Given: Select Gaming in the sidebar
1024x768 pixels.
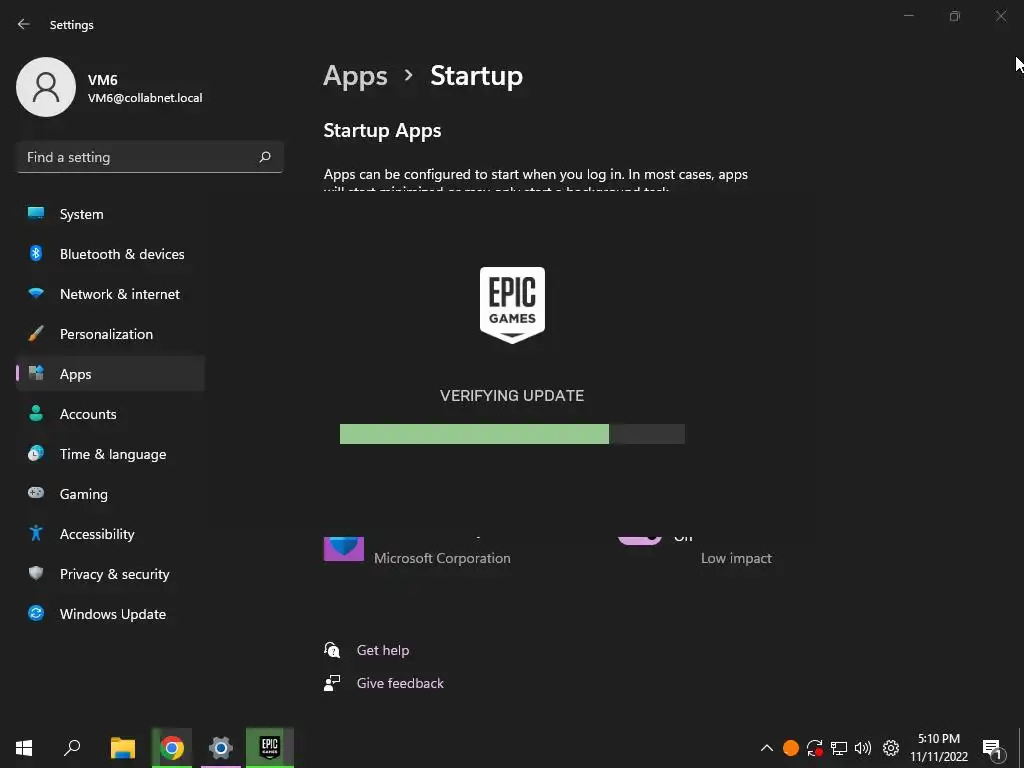Looking at the screenshot, I should (x=110, y=494).
